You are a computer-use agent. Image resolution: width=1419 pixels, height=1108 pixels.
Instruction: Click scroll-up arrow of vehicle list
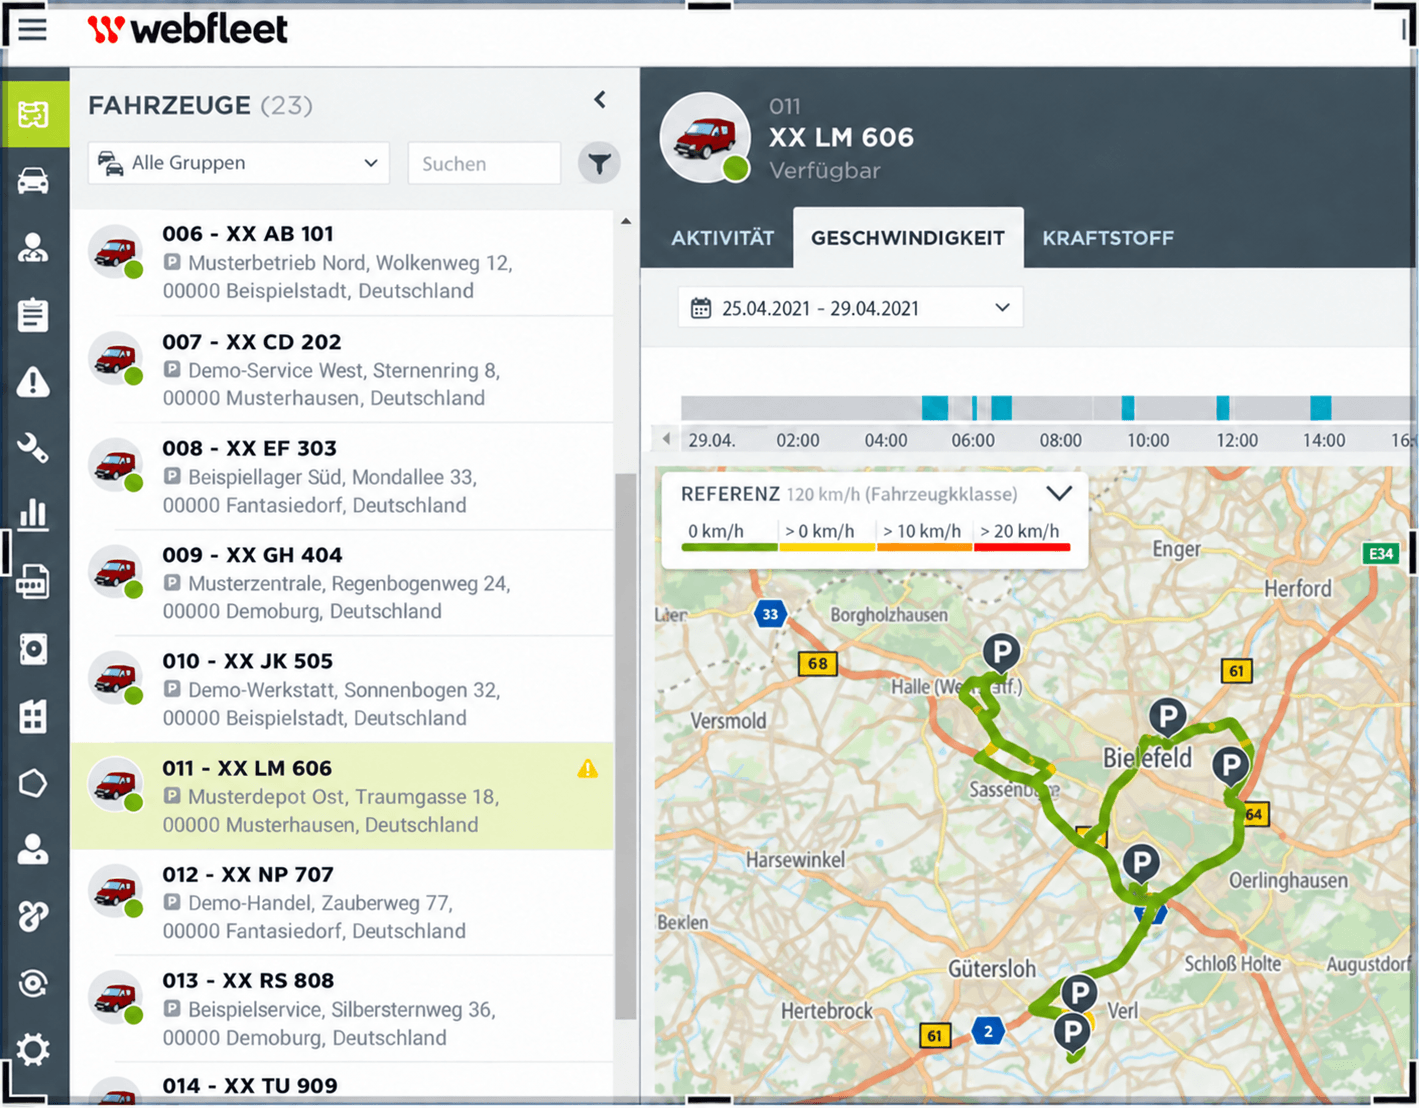pyautogui.click(x=626, y=221)
